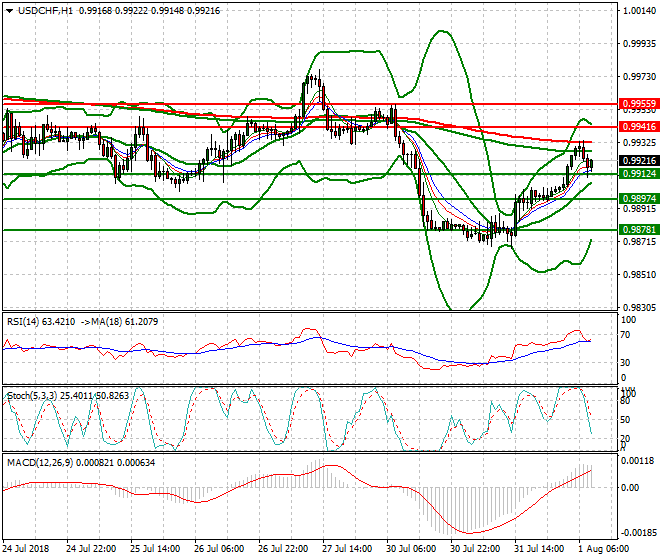This screenshot has height=560, width=660.
Task: Select the 26 Jul 22:00 time axis label
Action: coord(283,549)
